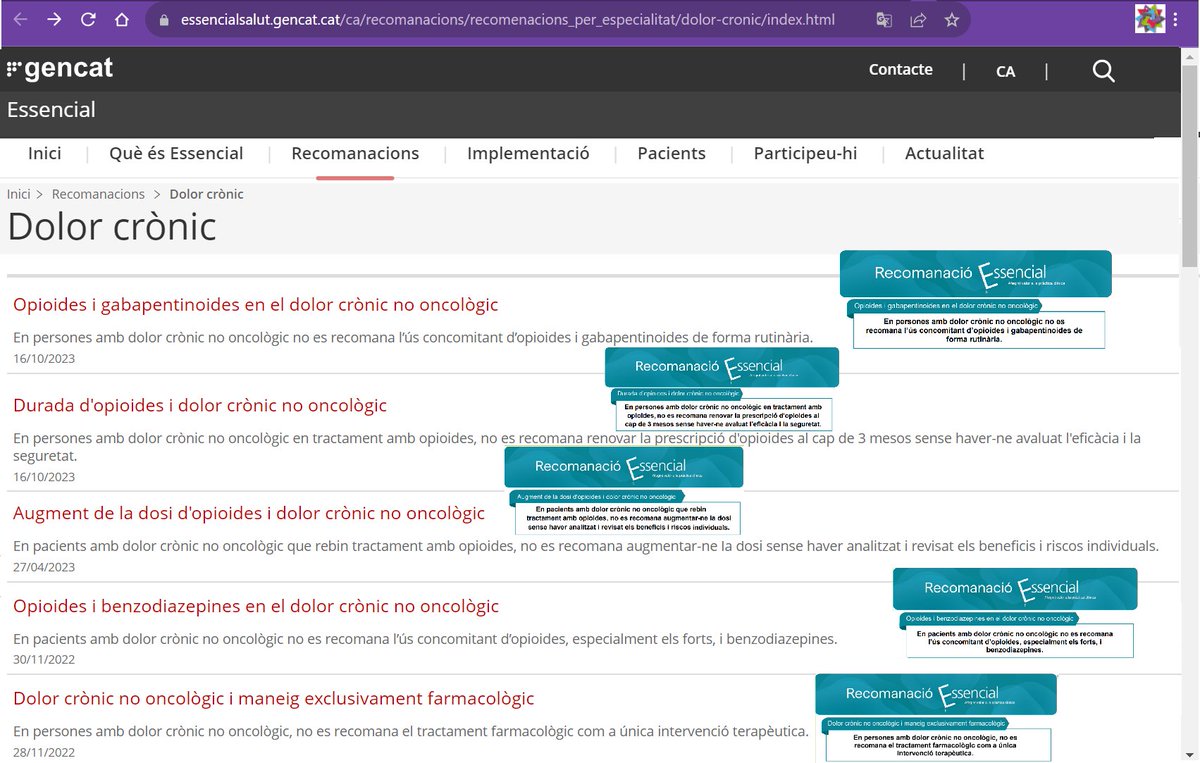Go back with the browser back arrow
The width and height of the screenshot is (1200, 763).
coord(21,20)
